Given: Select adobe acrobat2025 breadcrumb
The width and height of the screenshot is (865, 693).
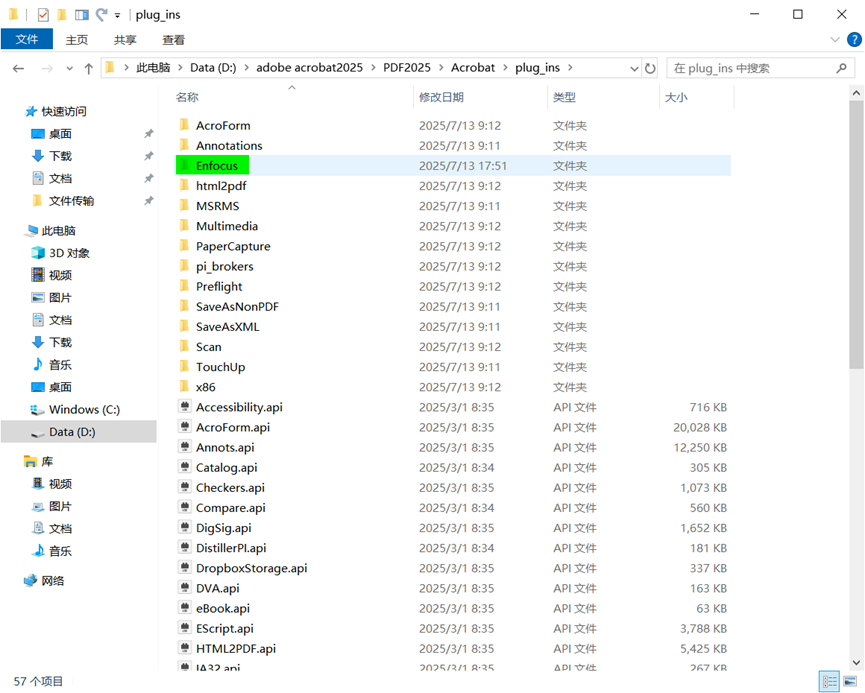Looking at the screenshot, I should [309, 68].
